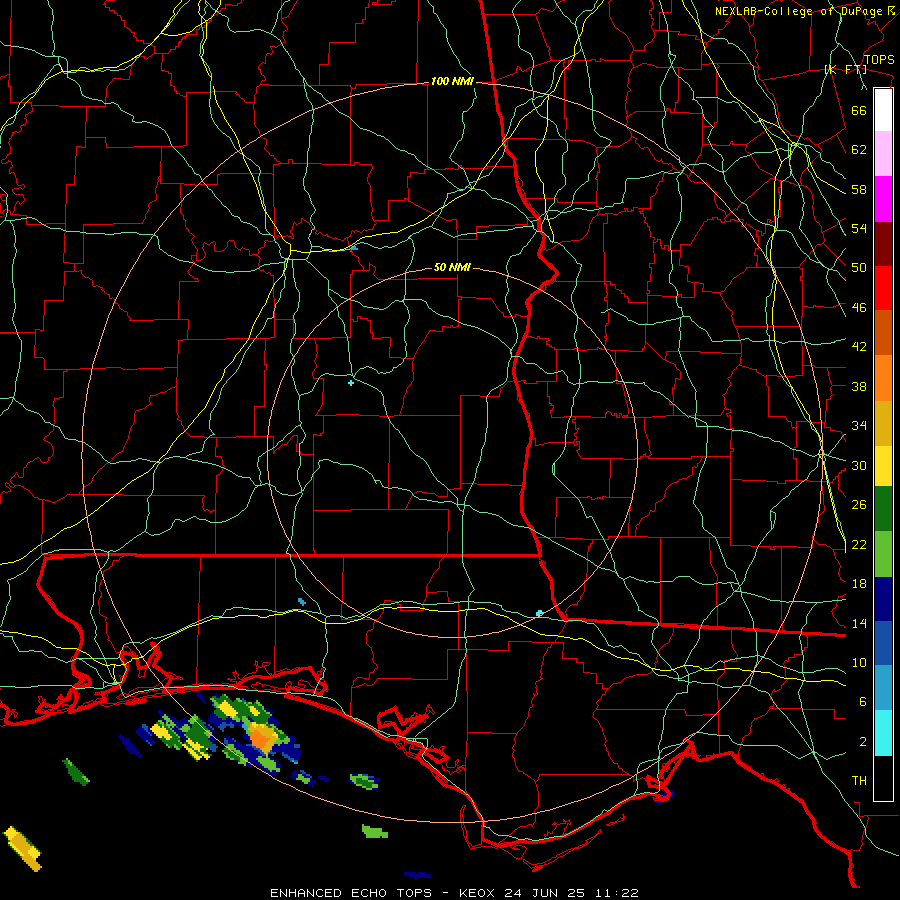The image size is (900, 900).
Task: Click the medium blue legend swatch at 18
Action: point(883,643)
